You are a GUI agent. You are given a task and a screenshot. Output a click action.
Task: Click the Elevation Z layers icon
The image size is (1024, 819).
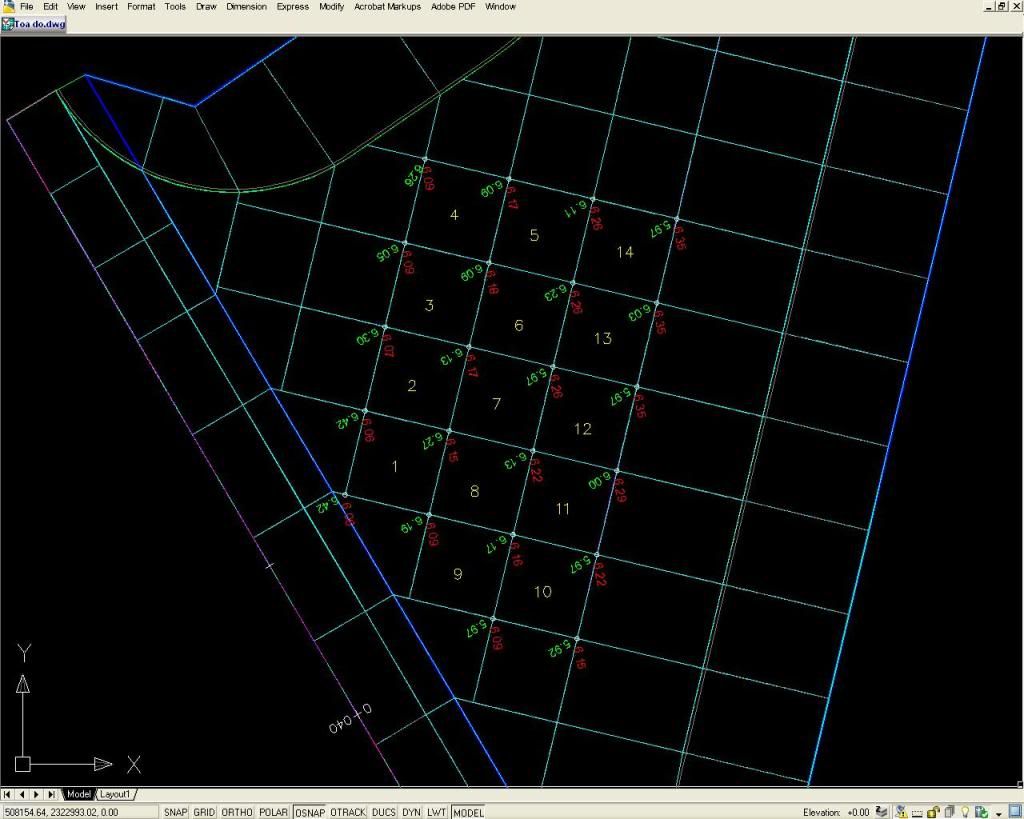point(882,812)
